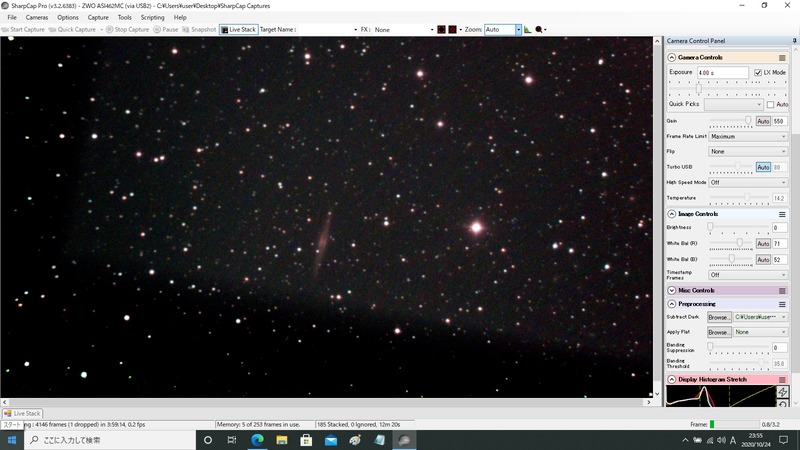800x450 pixels.
Task: Click Browse for Apply Flat
Action: 719,332
